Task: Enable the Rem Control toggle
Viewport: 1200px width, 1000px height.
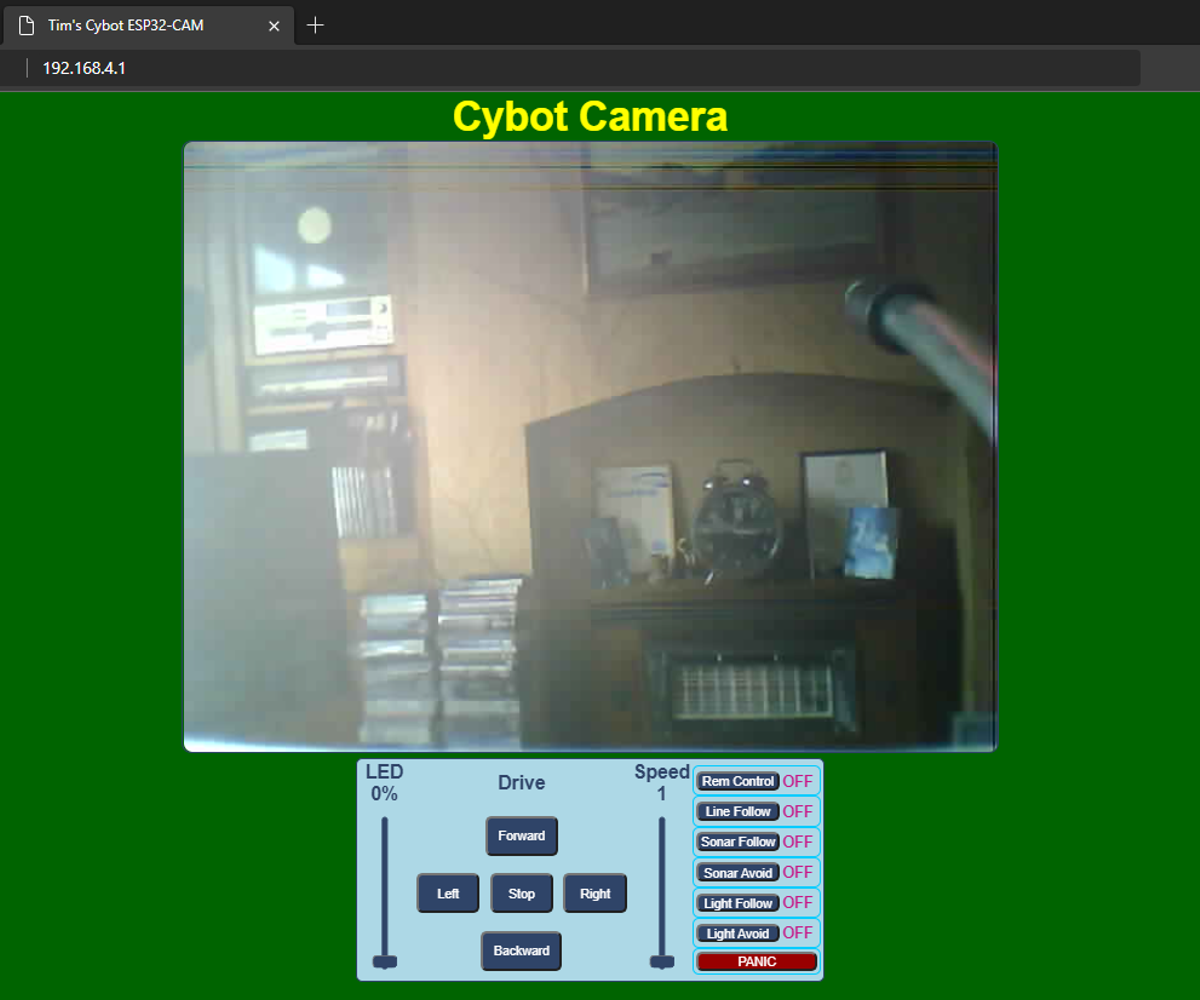Action: point(737,781)
